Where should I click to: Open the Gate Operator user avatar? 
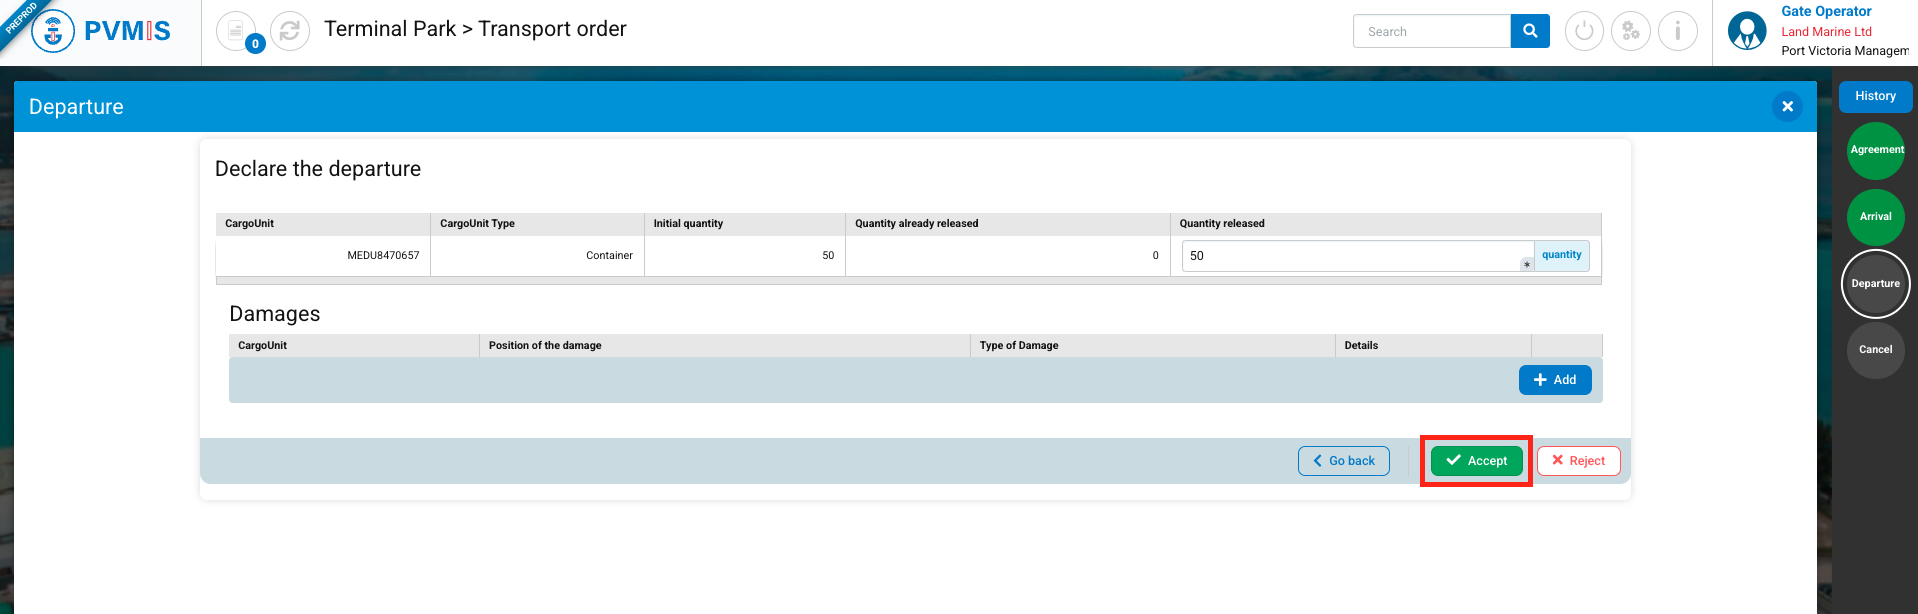click(1747, 31)
